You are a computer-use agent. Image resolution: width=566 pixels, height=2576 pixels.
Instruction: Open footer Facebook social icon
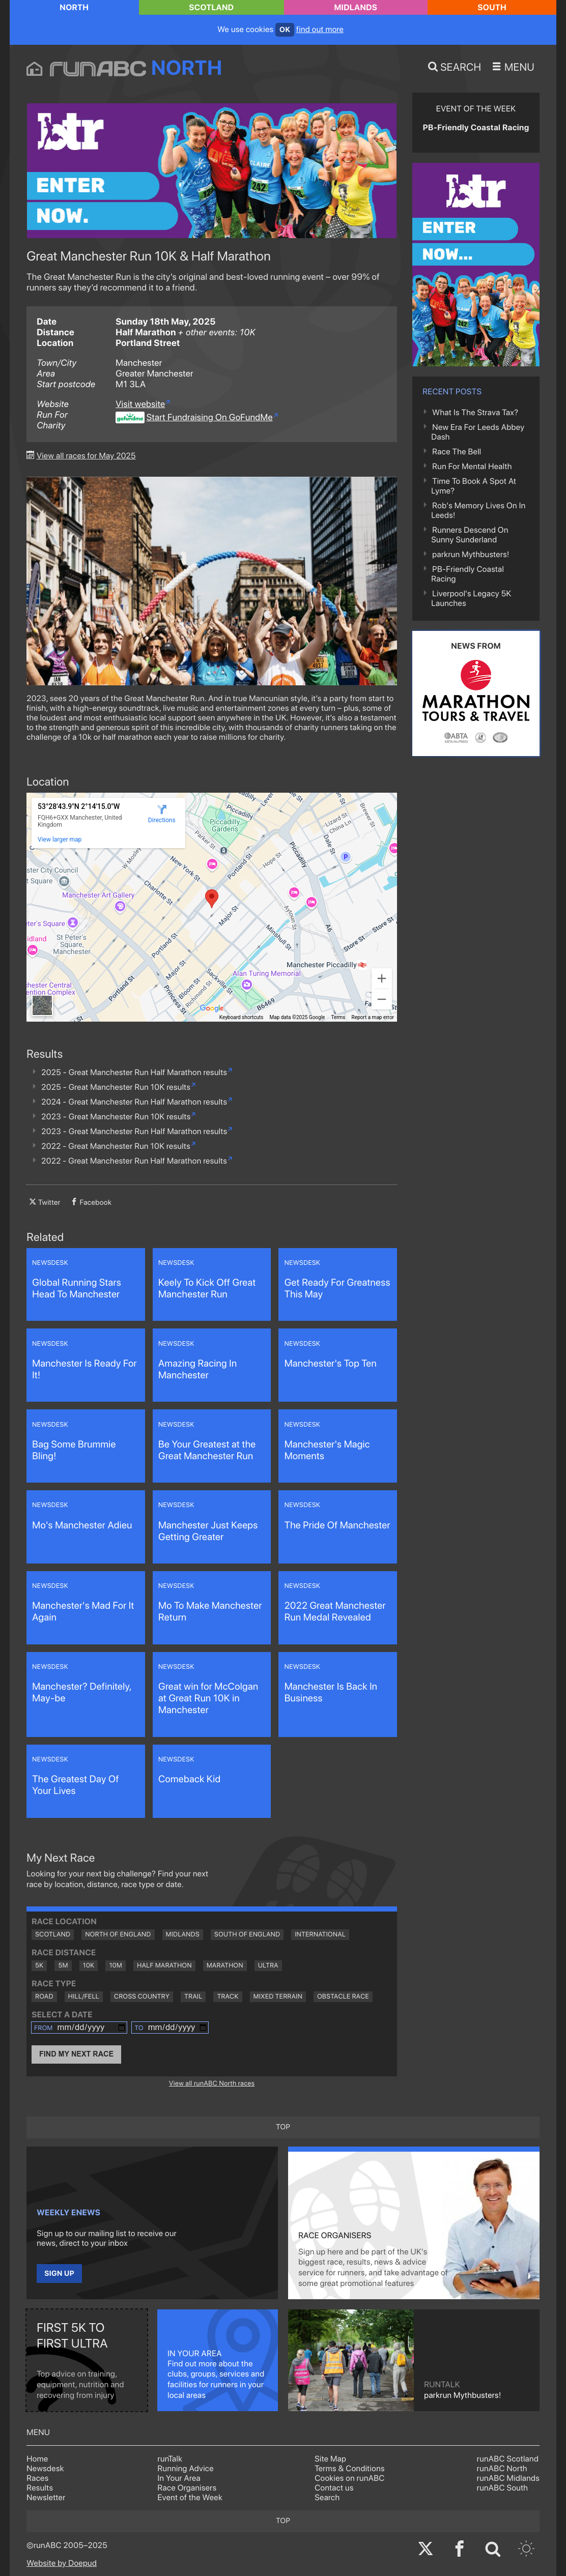pos(459,2548)
